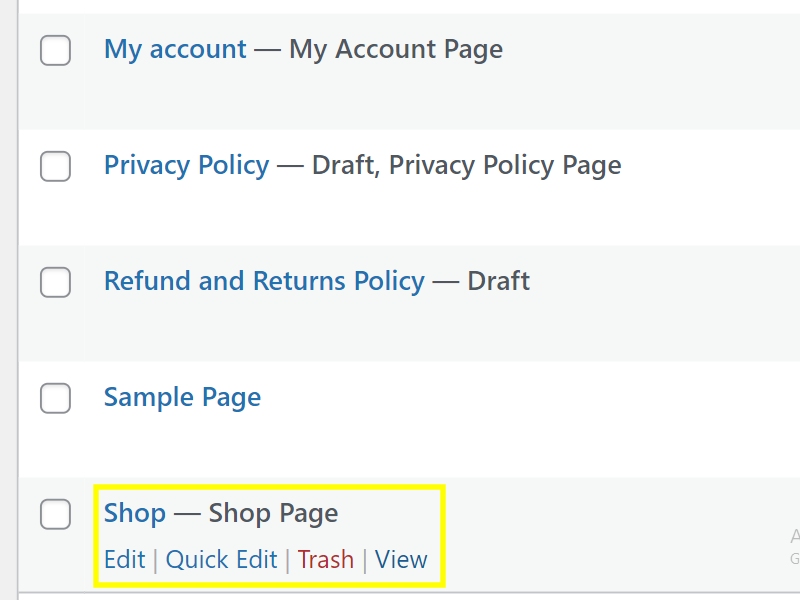Click the Refund and Returns Policy title

click(264, 281)
